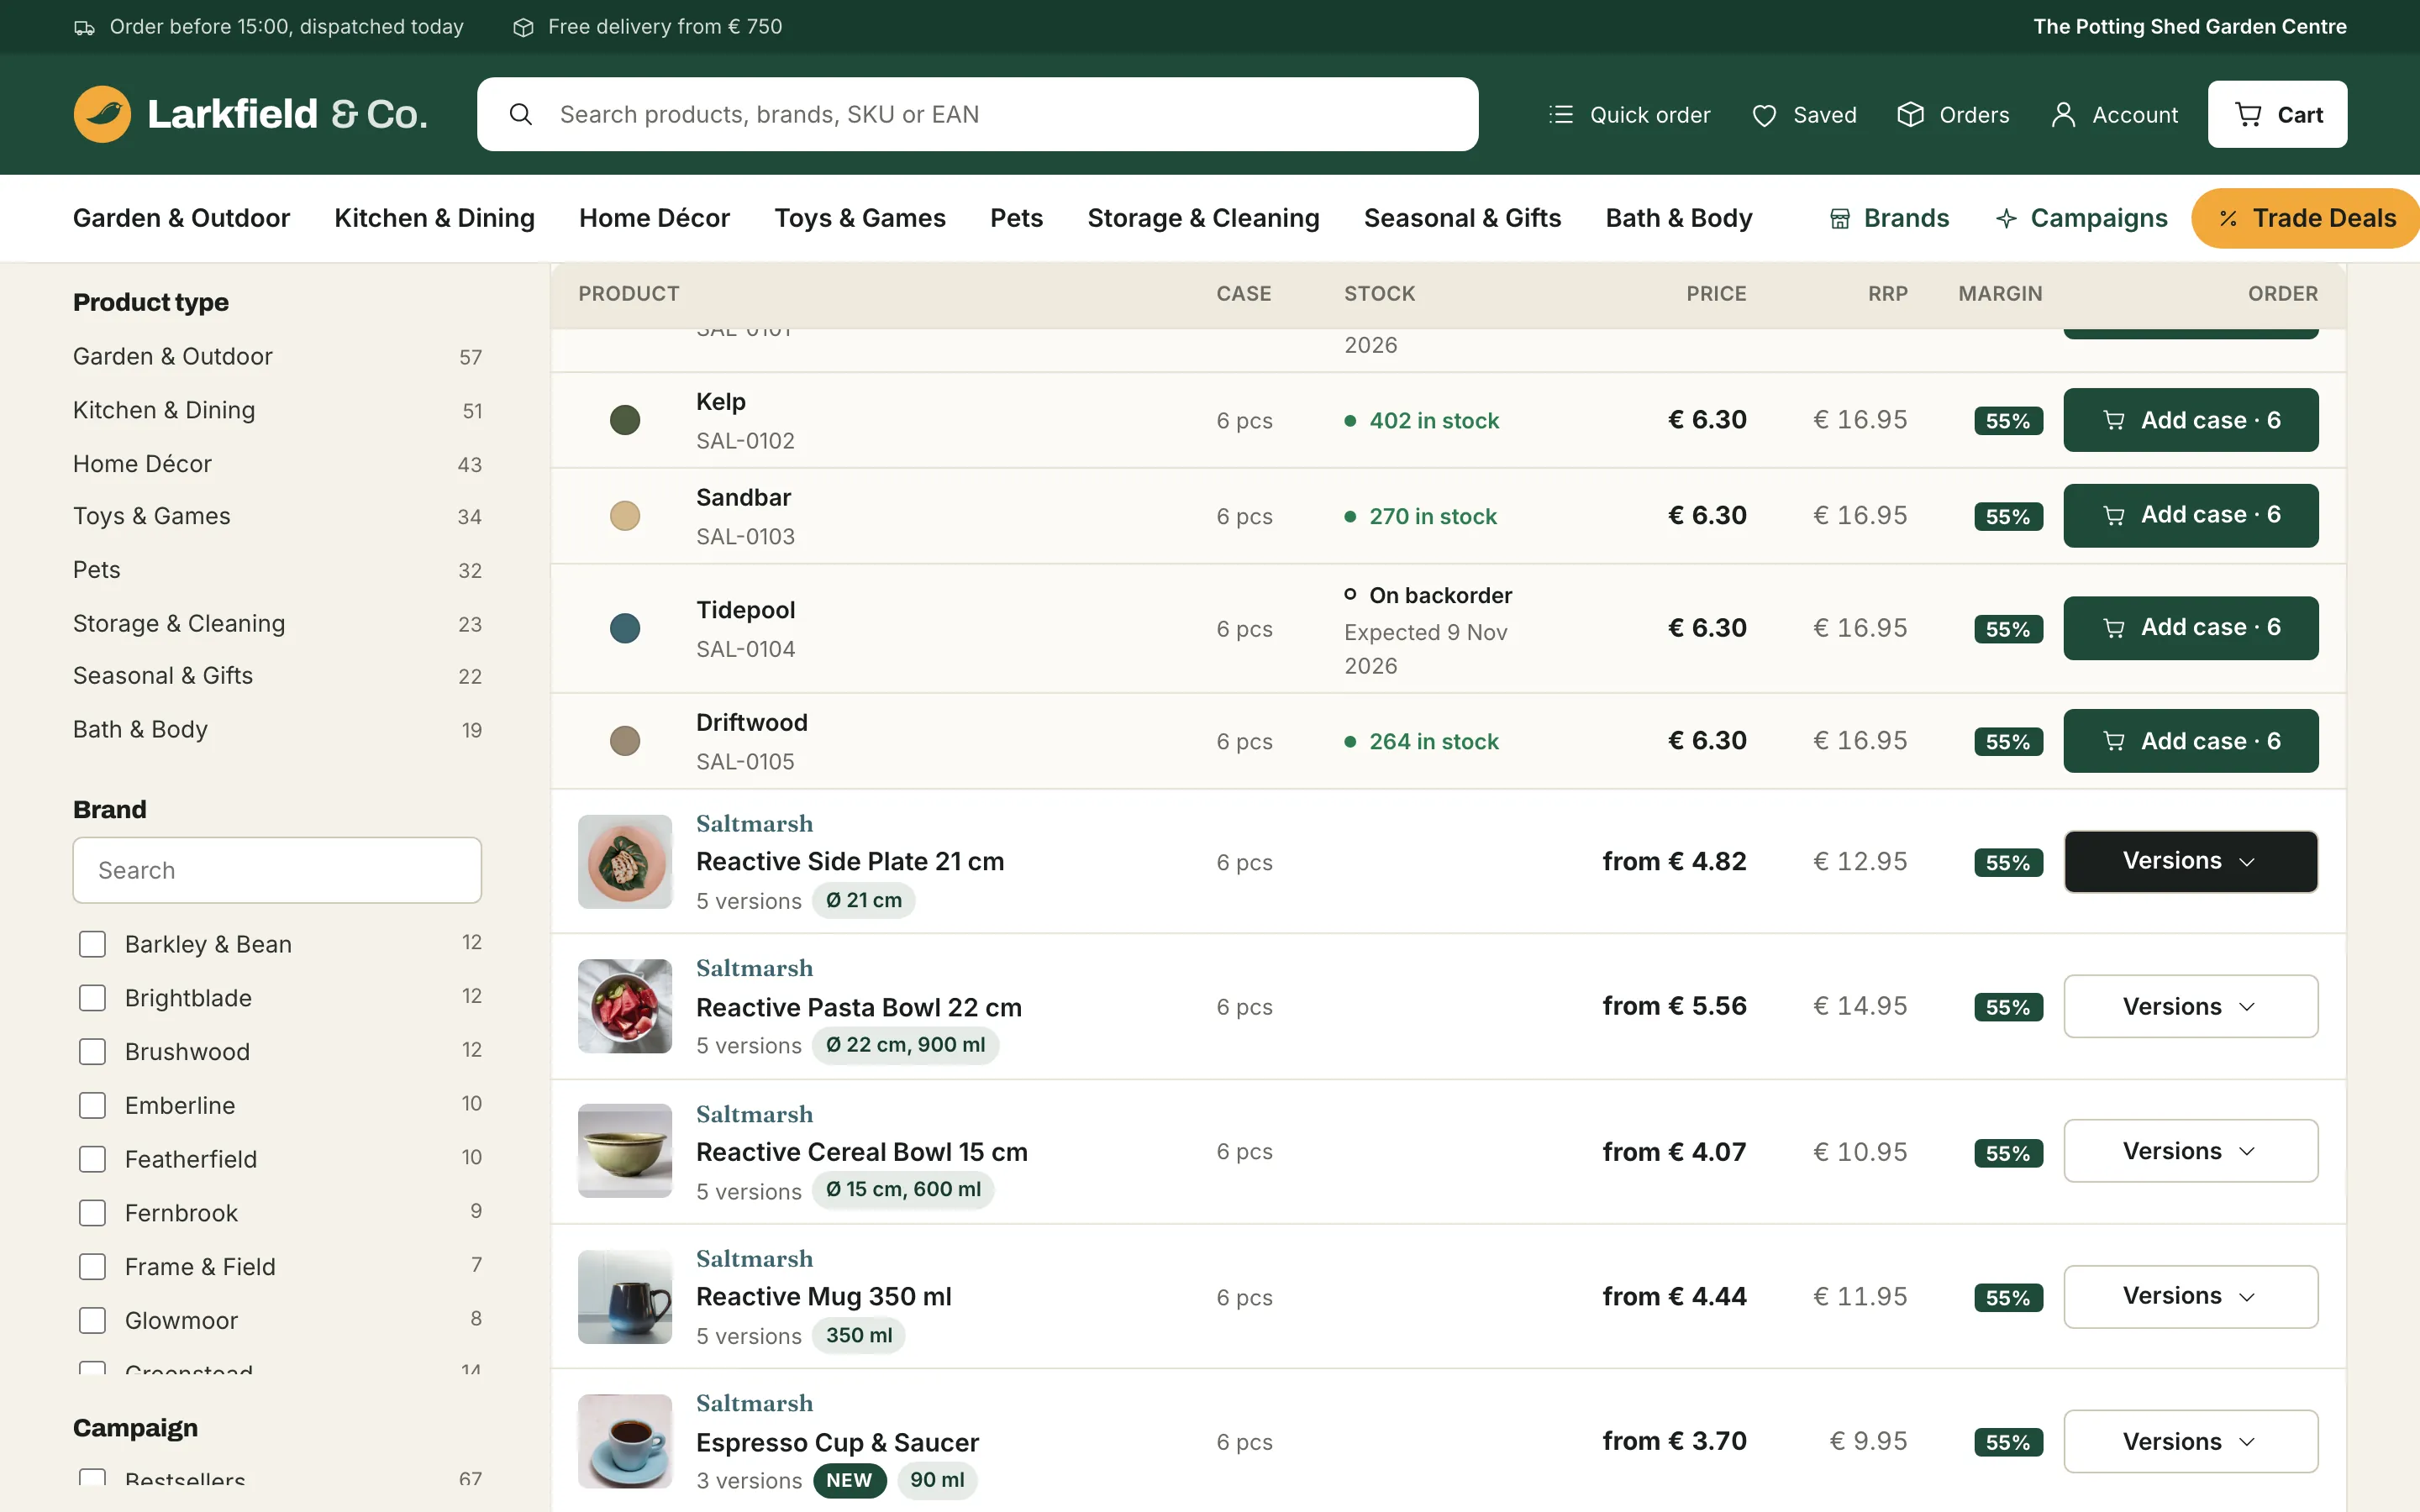Click free delivery box notice

[647, 27]
